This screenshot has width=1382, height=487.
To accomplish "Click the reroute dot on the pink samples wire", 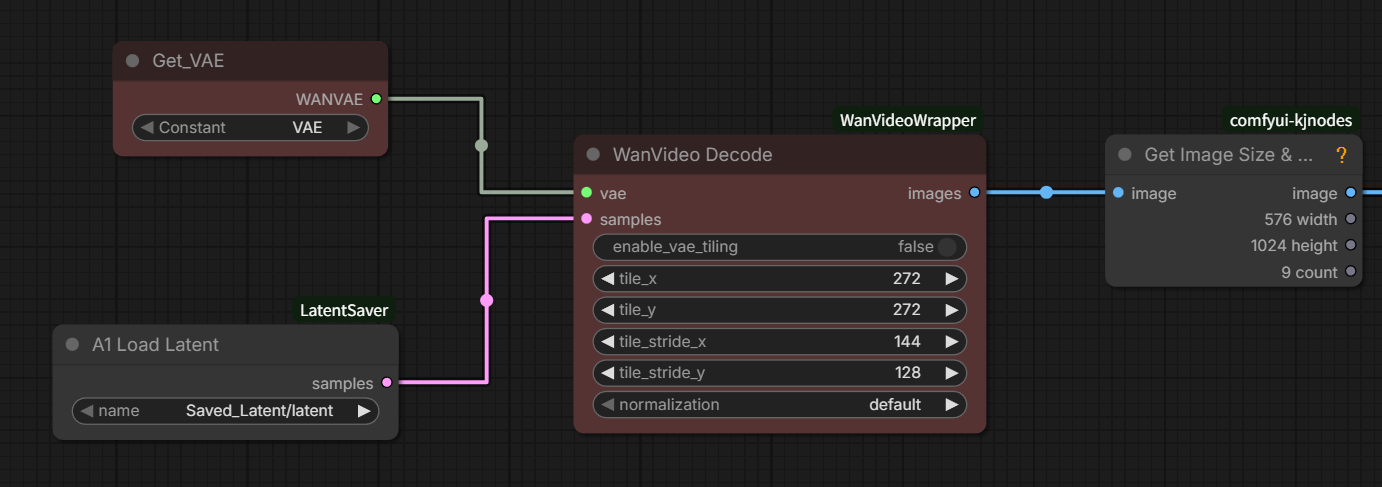I will click(x=487, y=300).
